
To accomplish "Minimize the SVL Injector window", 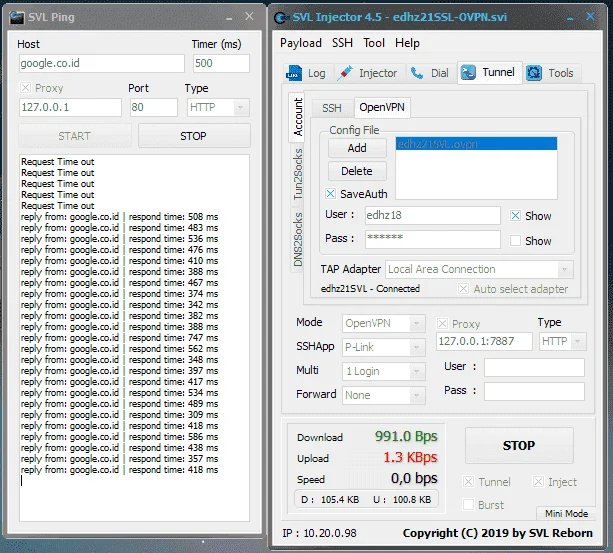I will pyautogui.click(x=570, y=18).
